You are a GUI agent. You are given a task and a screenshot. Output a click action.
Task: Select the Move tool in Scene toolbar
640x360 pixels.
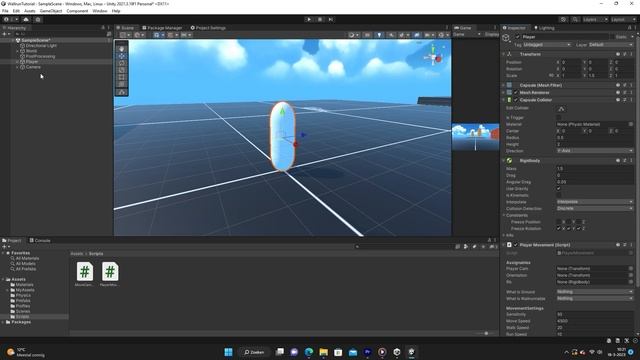[x=122, y=56]
